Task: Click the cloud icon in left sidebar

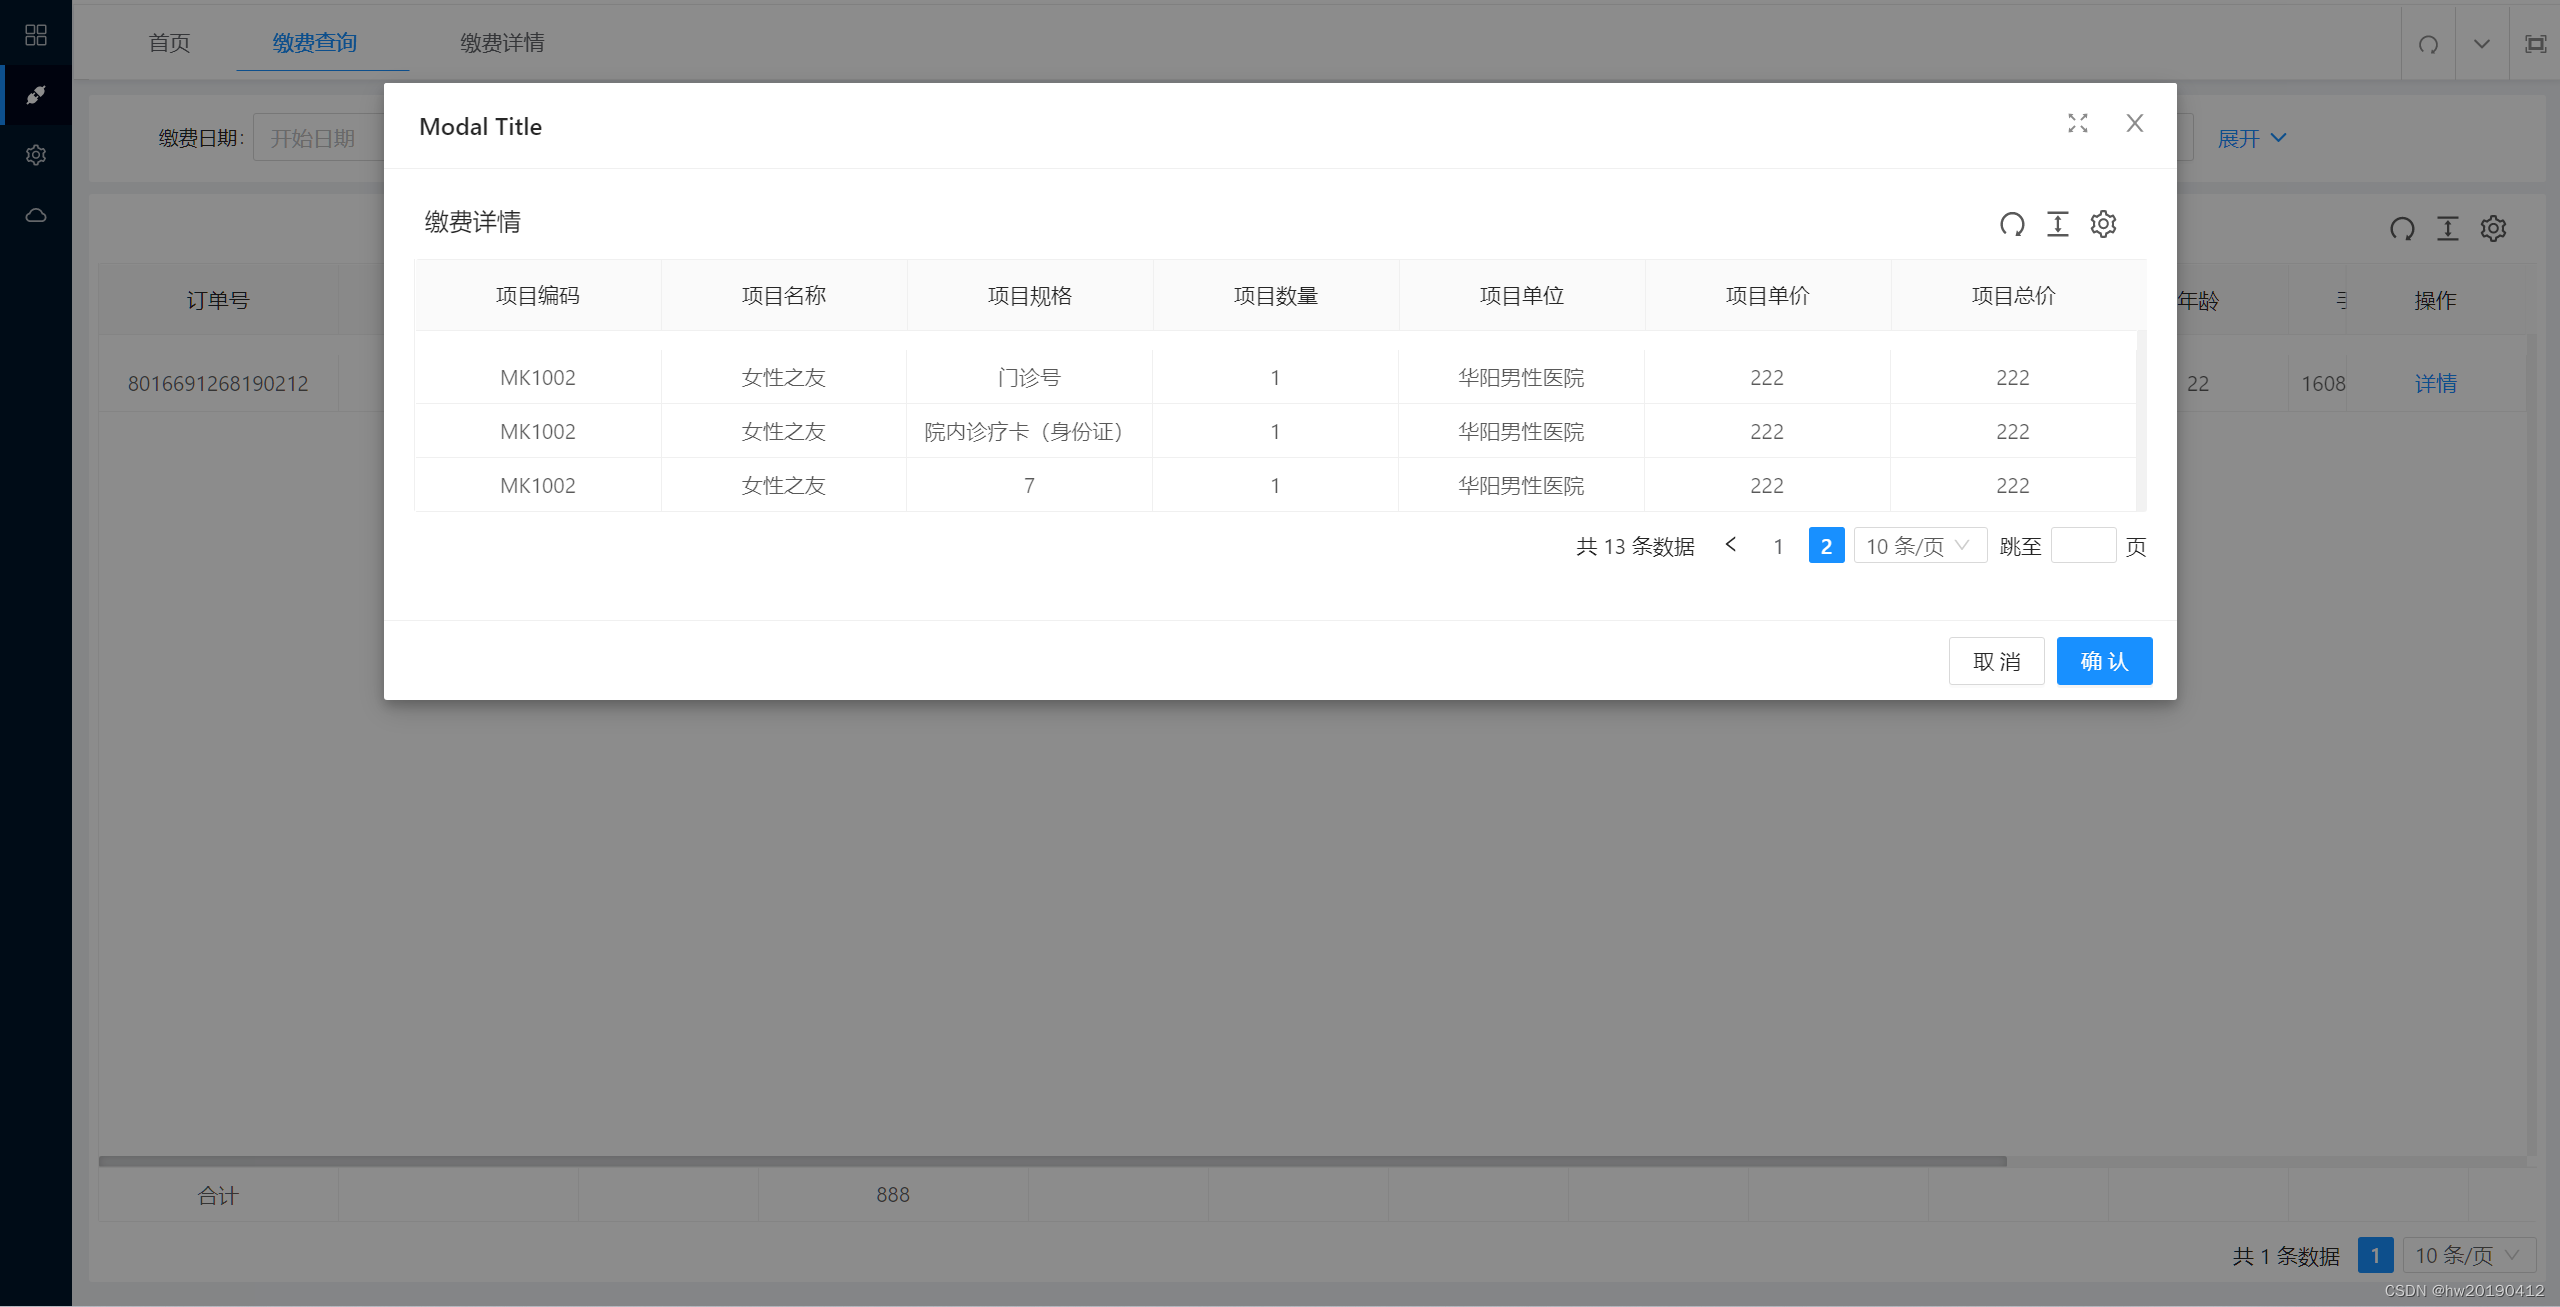Action: coord(36,215)
